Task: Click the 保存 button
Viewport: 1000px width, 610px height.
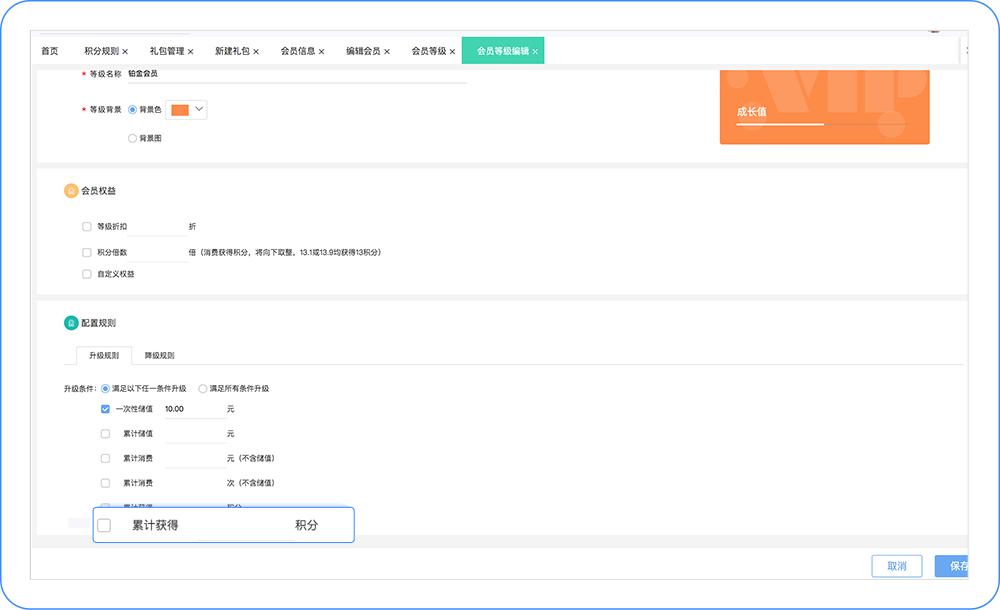Action: [x=955, y=565]
